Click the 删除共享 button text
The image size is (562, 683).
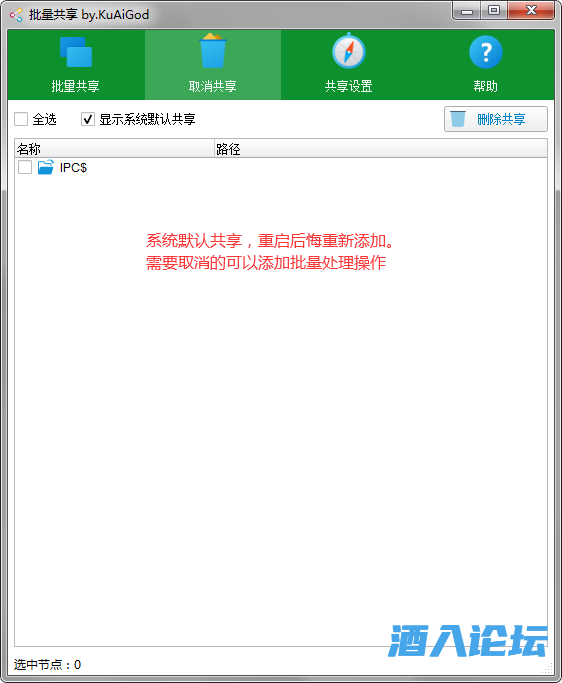(x=501, y=119)
